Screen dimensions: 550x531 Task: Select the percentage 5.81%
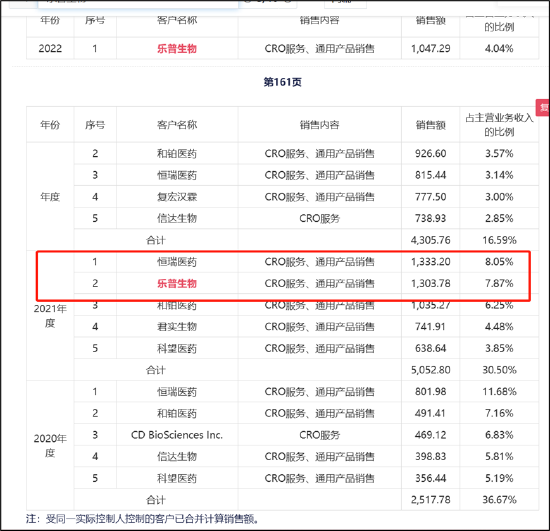[x=499, y=457]
